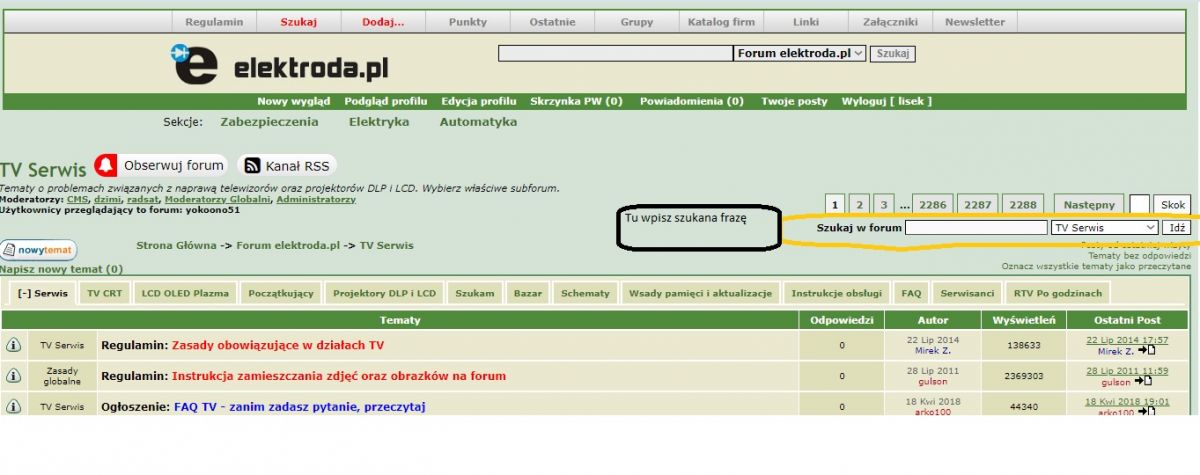Image resolution: width=1200 pixels, height=475 pixels.
Task: Open Załączniki in the top menu
Action: click(x=890, y=22)
